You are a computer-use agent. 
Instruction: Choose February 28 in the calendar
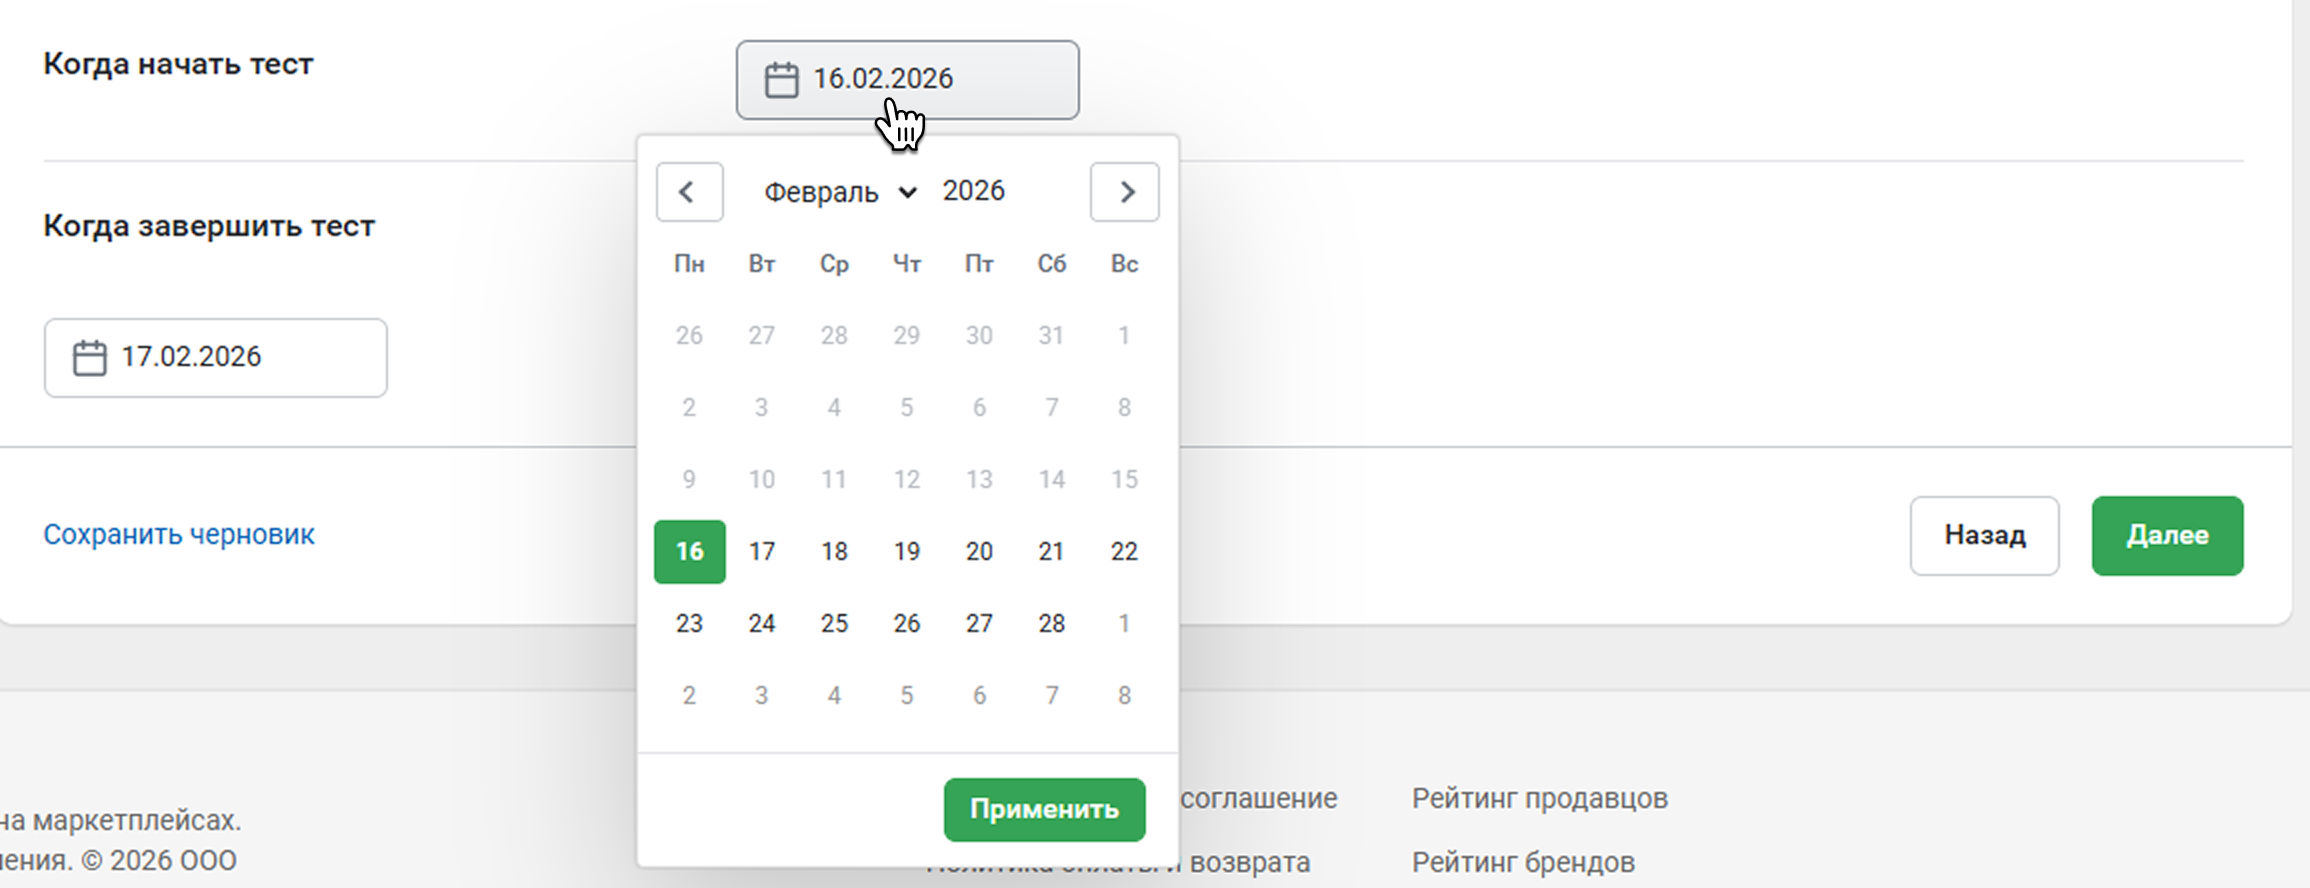pyautogui.click(x=1051, y=624)
